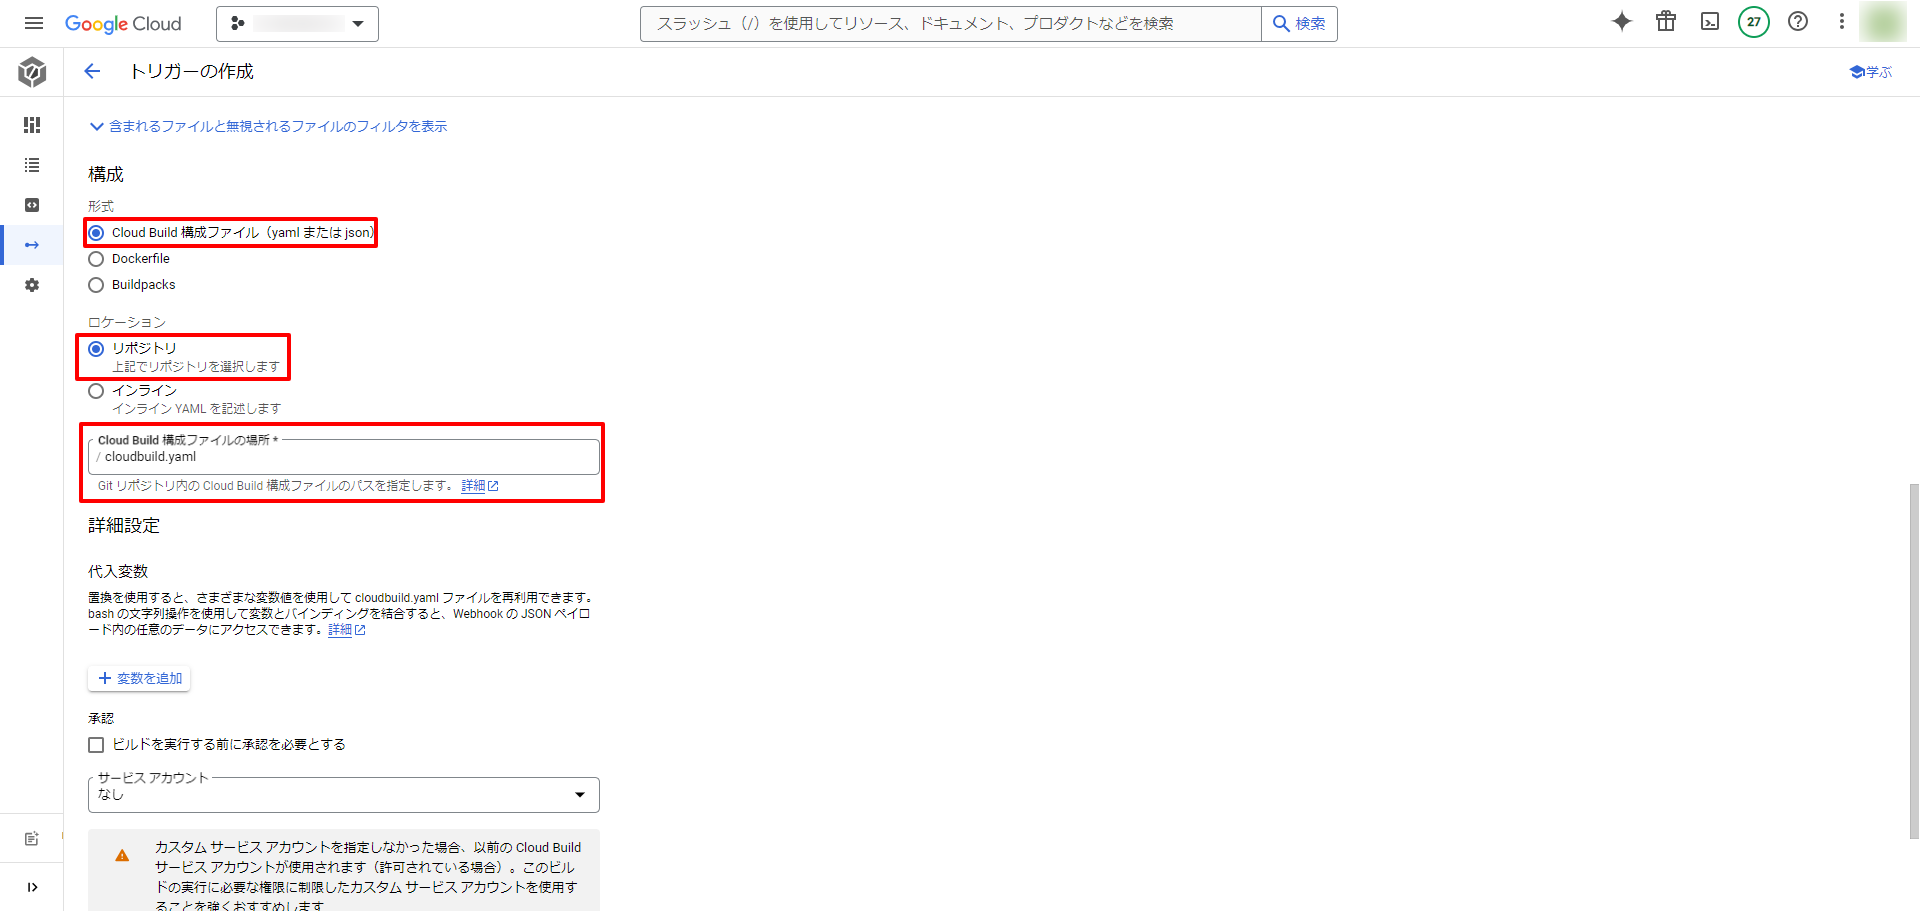Click the Gemini AI sparkle icon
Screen dimensions: 1920x911
[x=1621, y=22]
